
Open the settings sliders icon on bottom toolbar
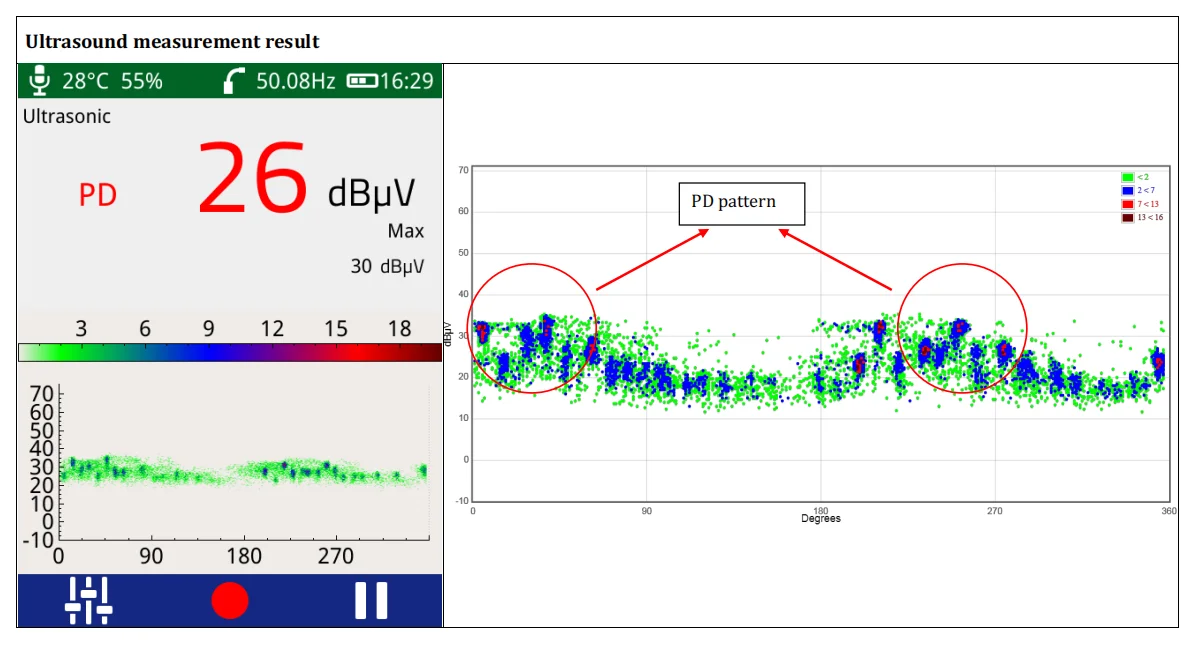88,598
